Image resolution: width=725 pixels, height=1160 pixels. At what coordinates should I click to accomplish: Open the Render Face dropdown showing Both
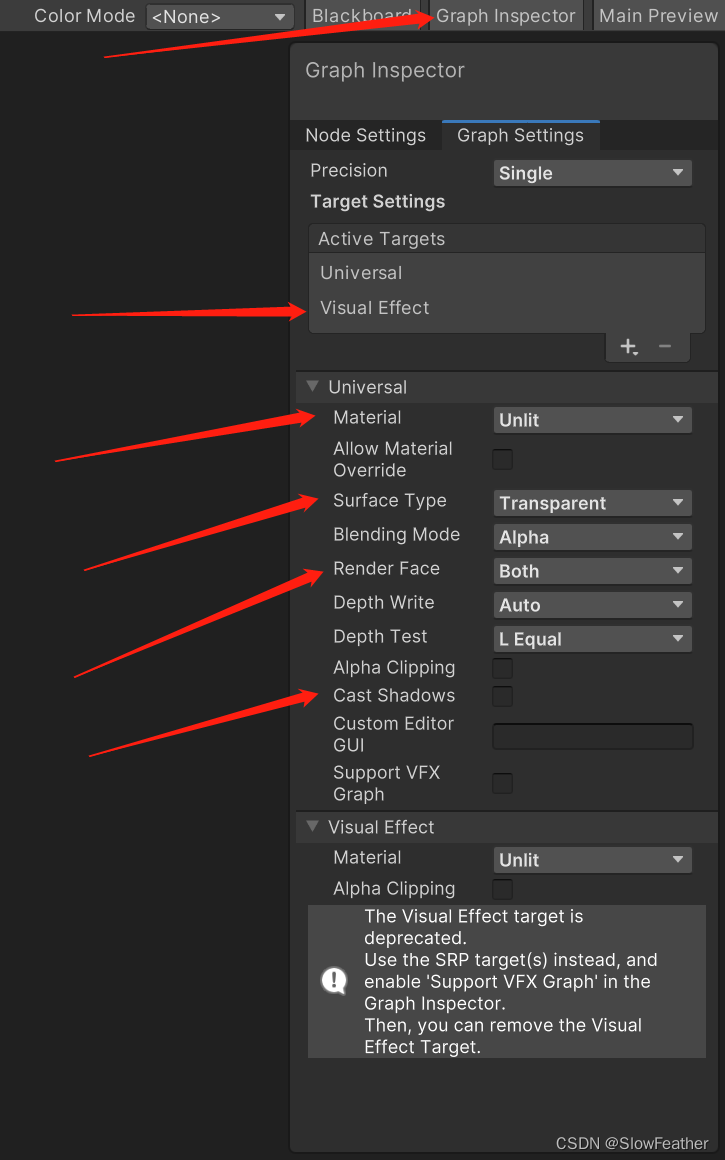pos(591,571)
